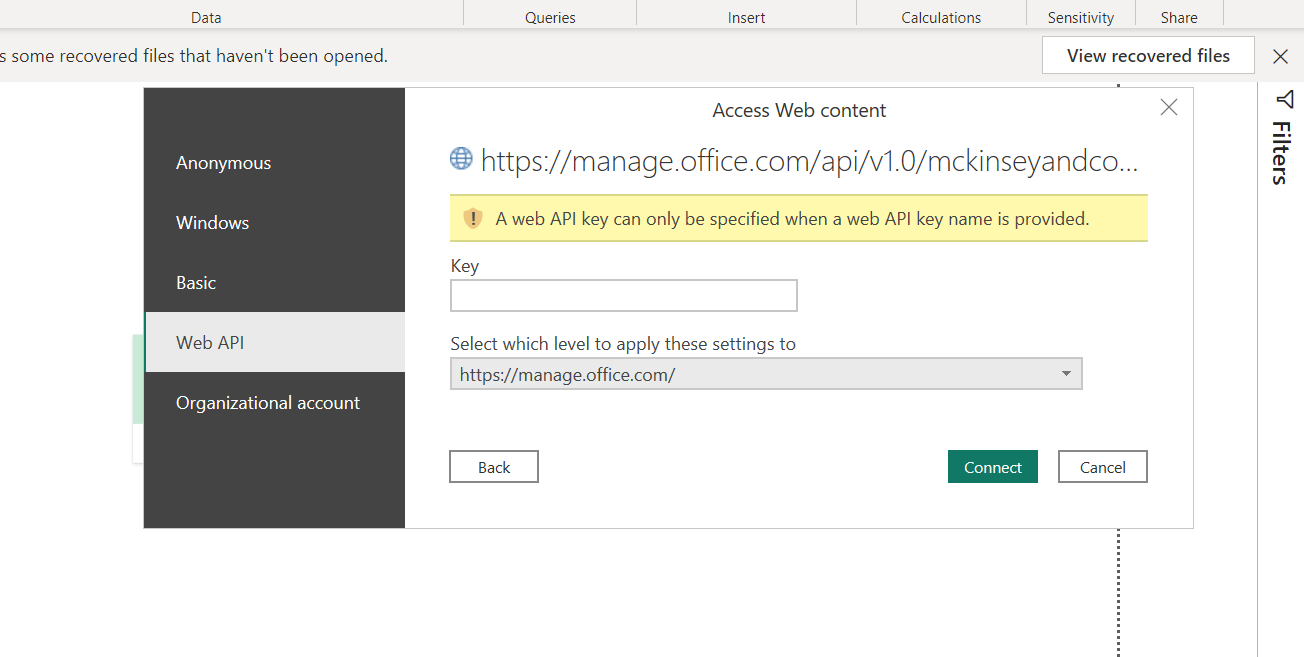Cancel the Access Web content dialog
The image size is (1304, 657).
point(1103,467)
